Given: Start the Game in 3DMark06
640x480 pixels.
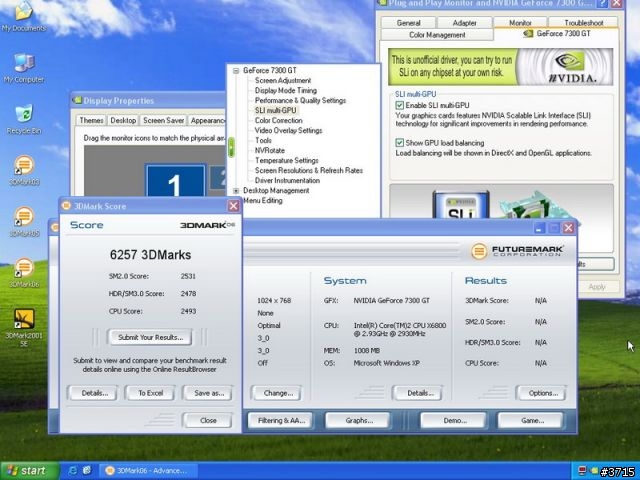Looking at the screenshot, I should pos(532,420).
